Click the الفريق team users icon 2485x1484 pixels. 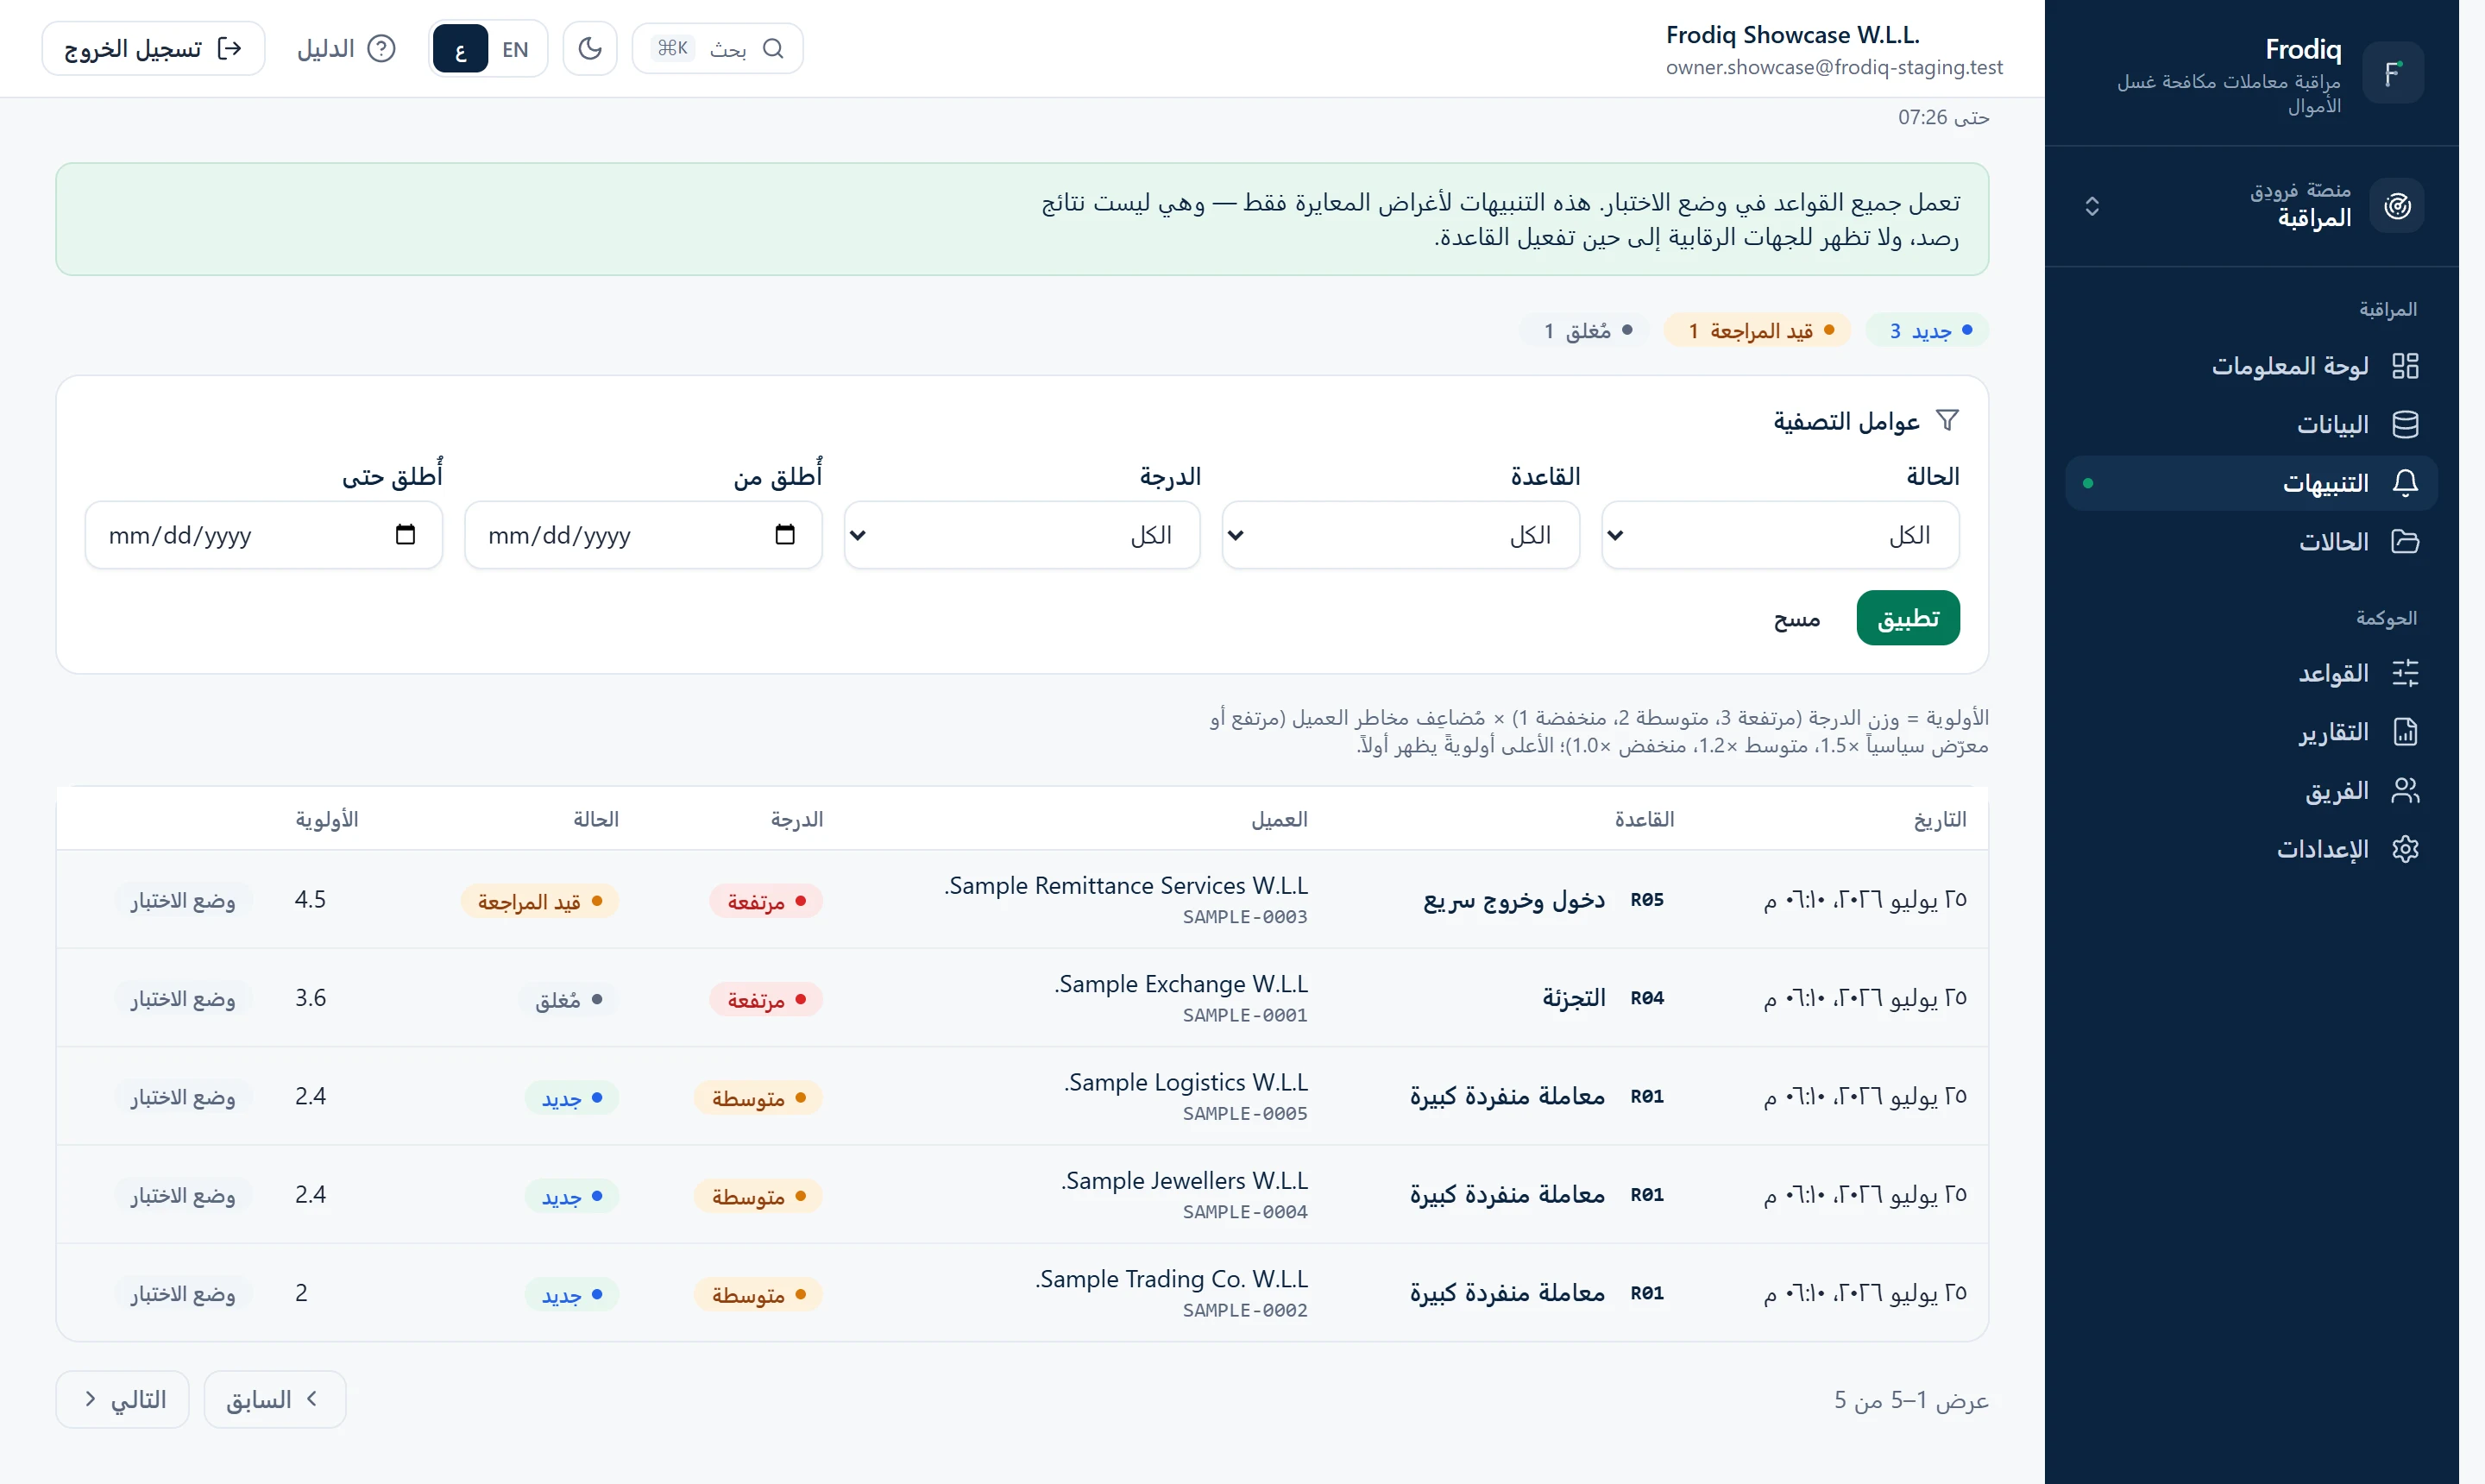[2405, 791]
